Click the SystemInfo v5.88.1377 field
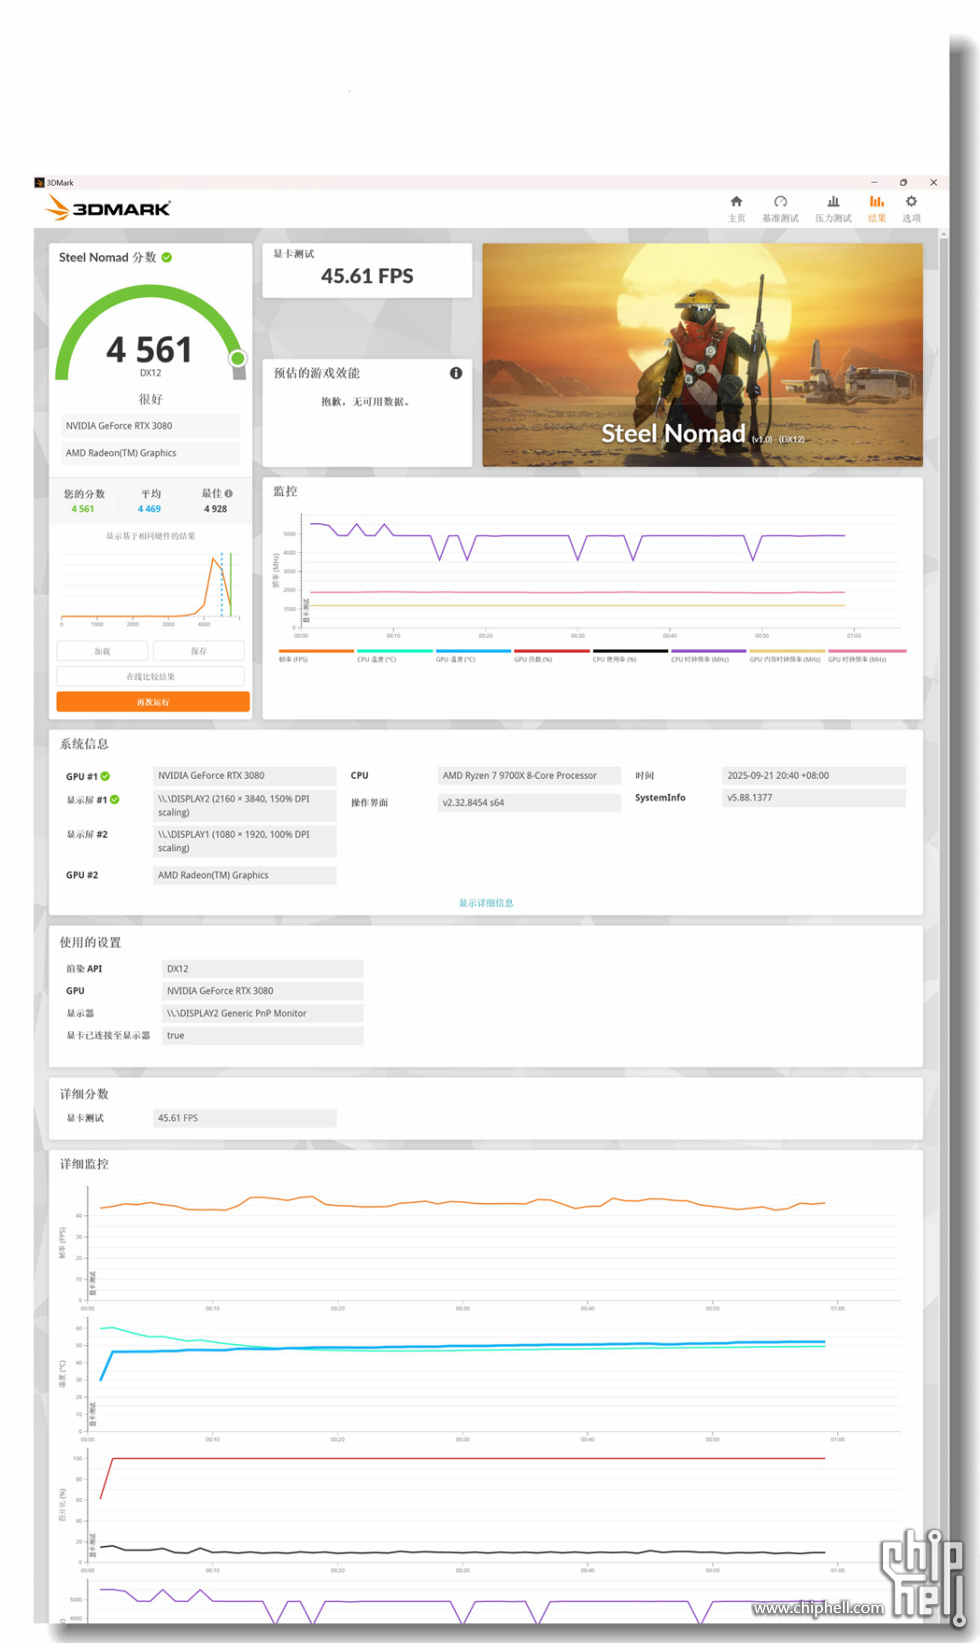The width and height of the screenshot is (980, 1643). point(814,798)
